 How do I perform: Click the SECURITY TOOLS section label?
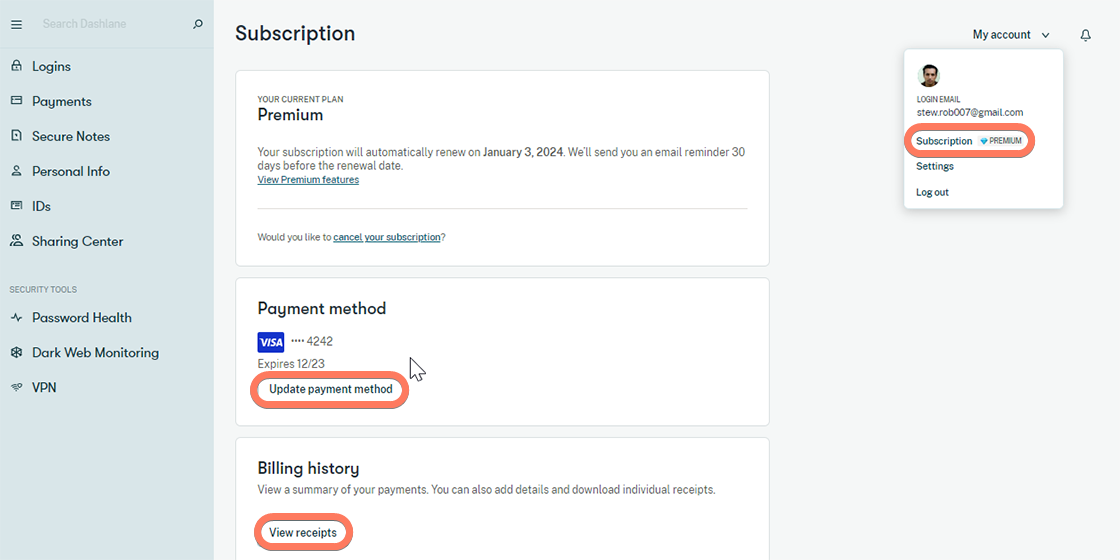pyautogui.click(x=43, y=290)
